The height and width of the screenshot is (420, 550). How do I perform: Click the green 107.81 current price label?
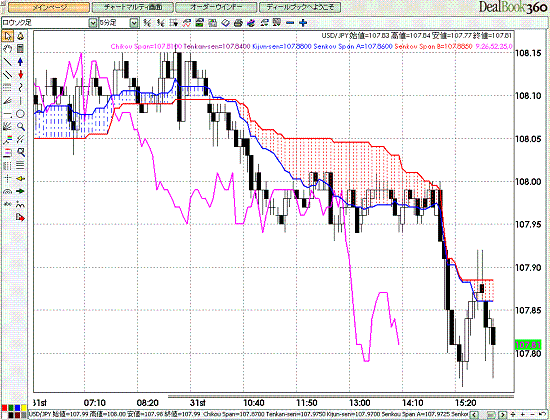pyautogui.click(x=528, y=345)
